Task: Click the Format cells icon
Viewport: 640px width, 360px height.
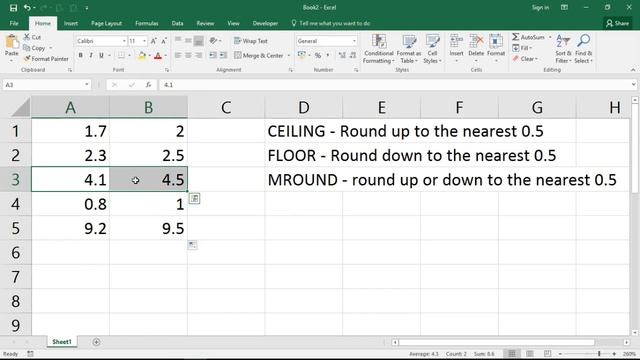Action: 496,42
